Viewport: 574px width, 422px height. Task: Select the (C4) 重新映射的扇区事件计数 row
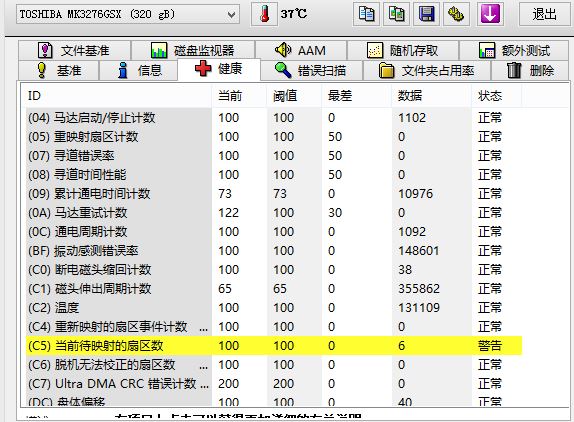[274, 327]
